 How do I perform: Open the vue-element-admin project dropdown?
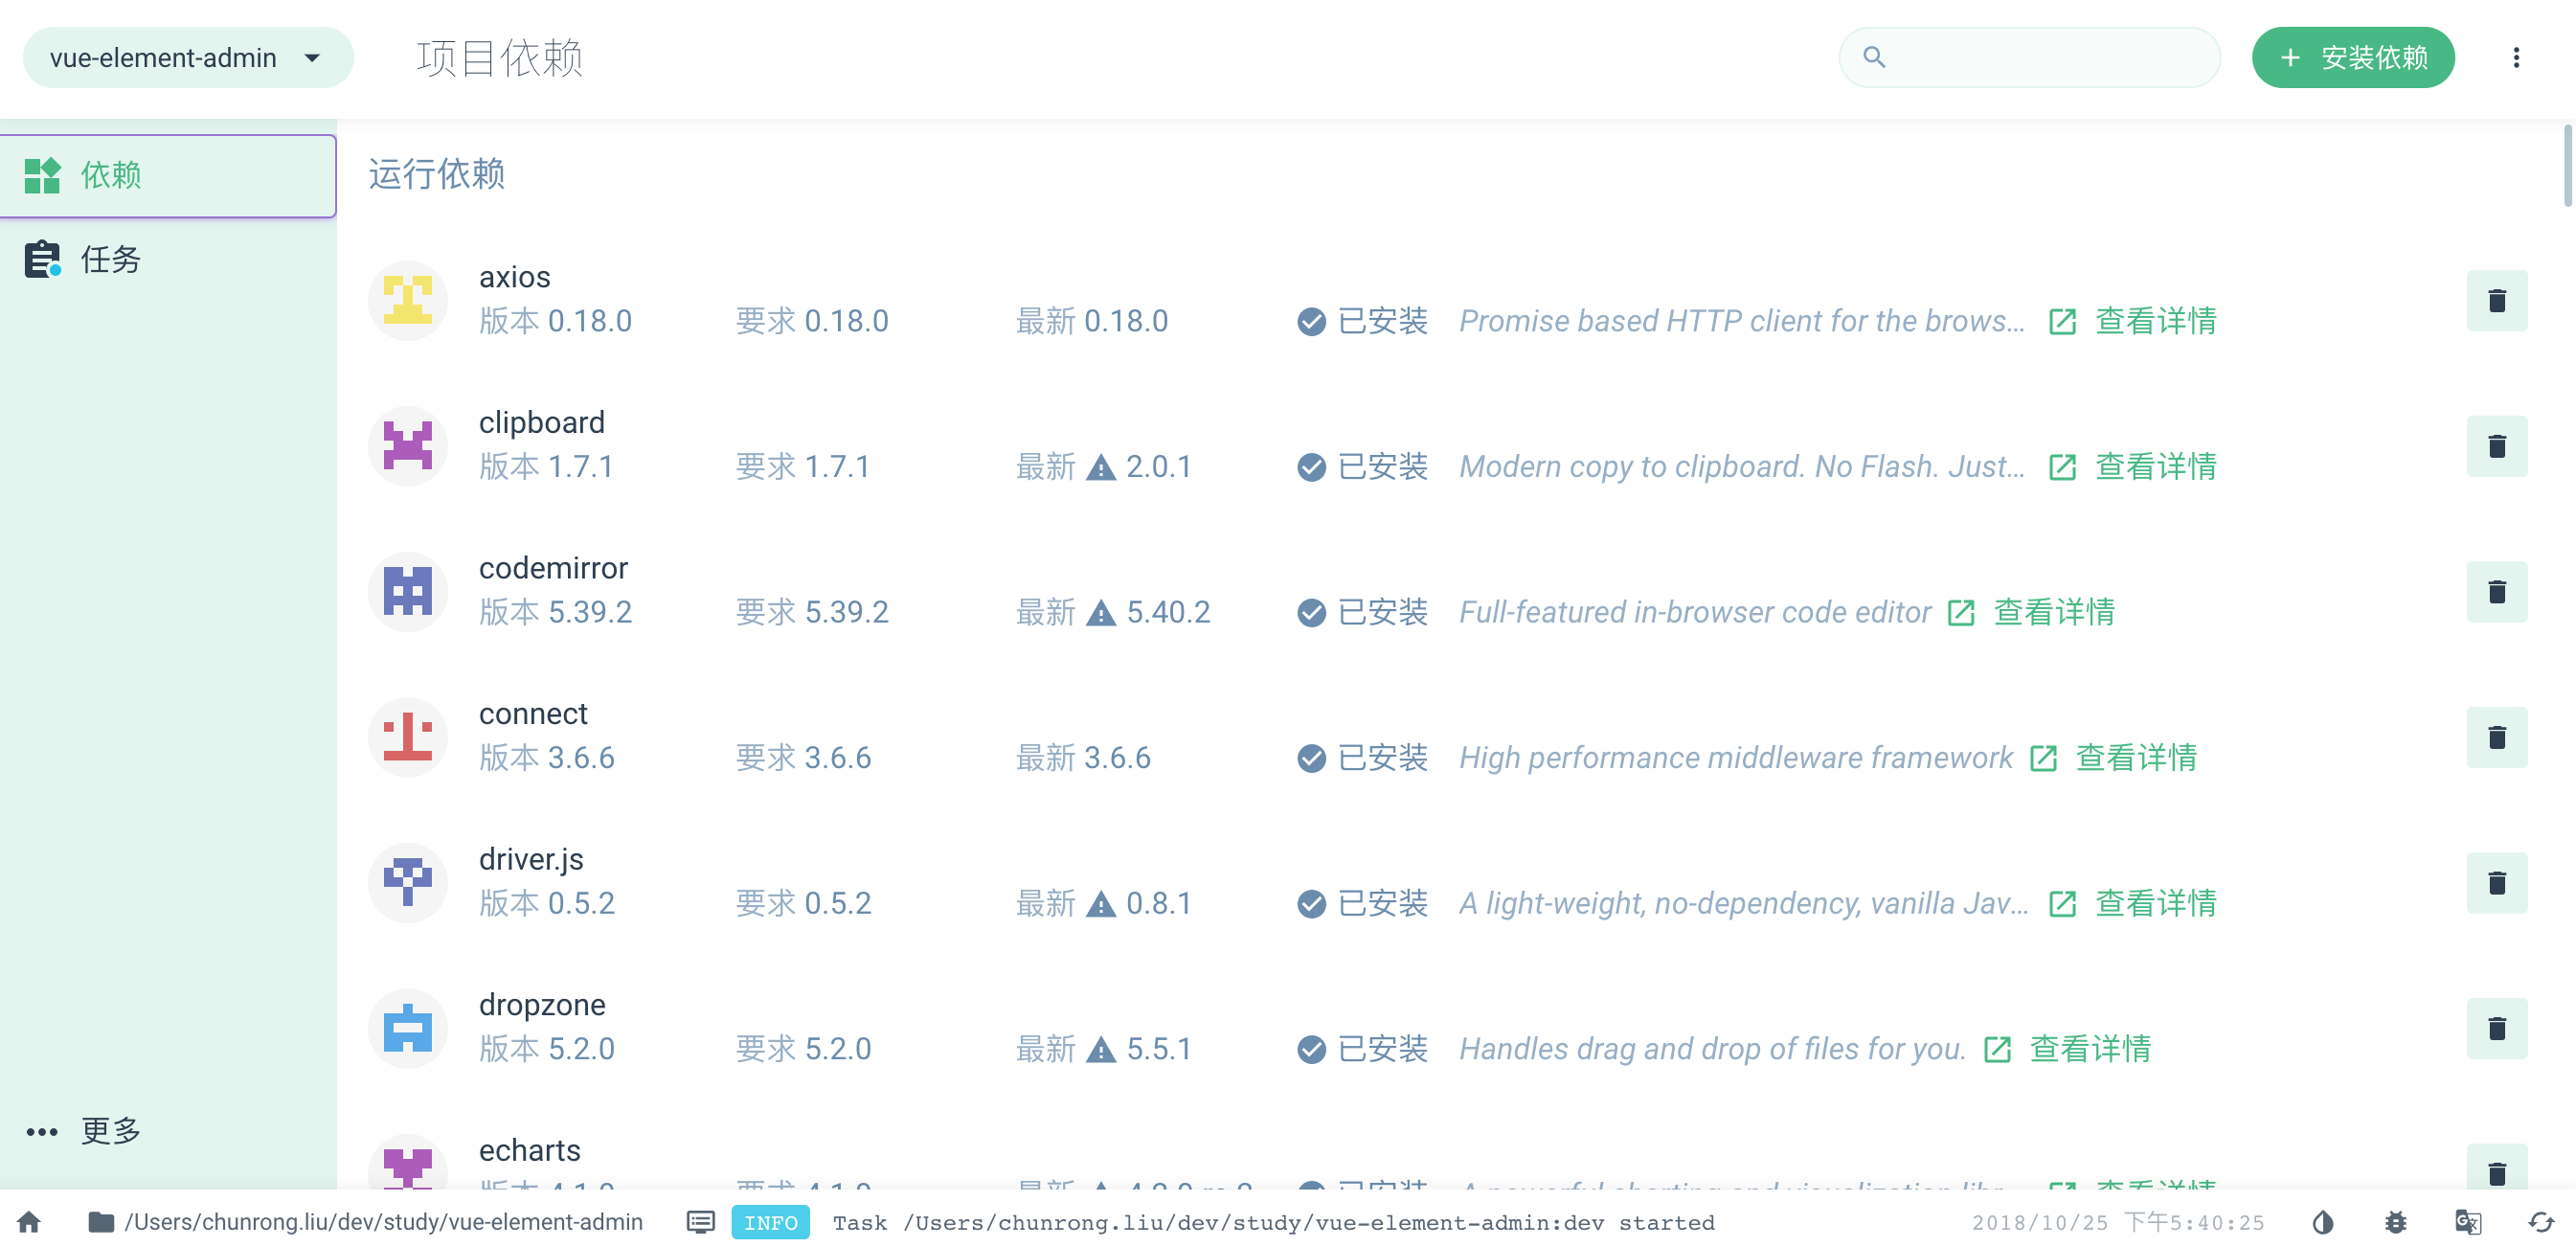tap(187, 58)
